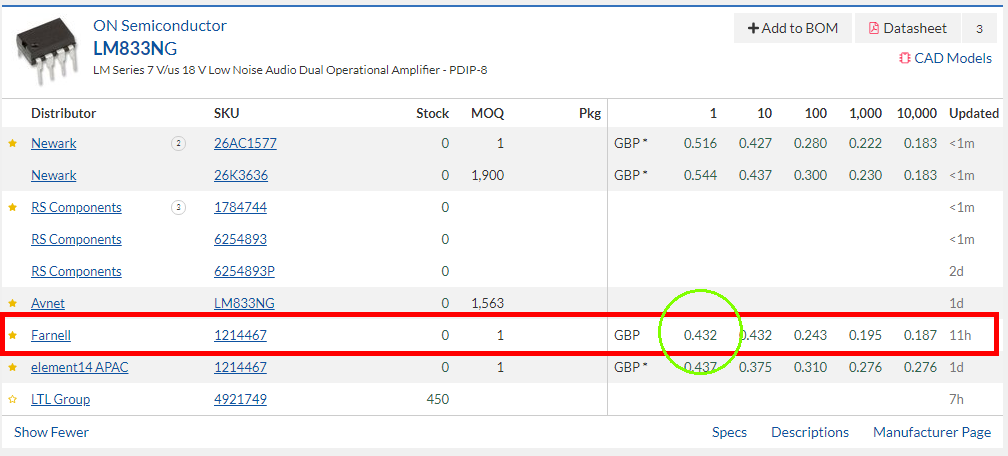The image size is (1008, 456).
Task: Open the Manufacturer Page link
Action: [932, 432]
